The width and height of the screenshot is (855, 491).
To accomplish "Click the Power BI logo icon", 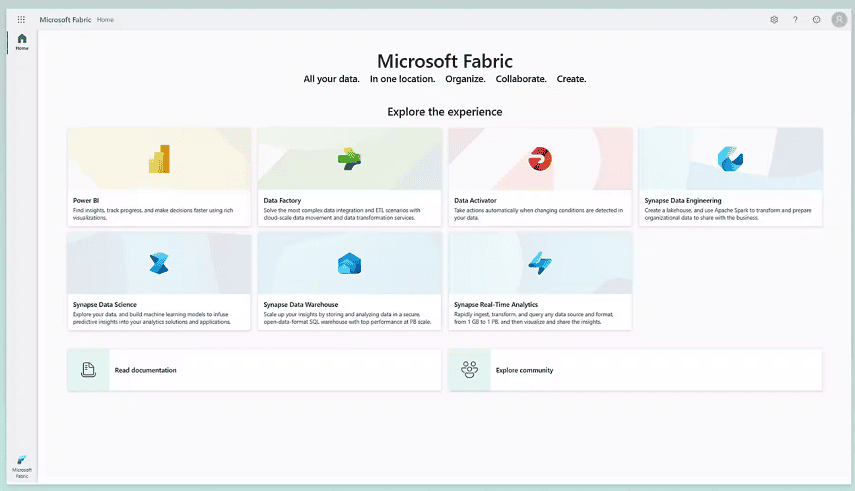I will pos(159,159).
